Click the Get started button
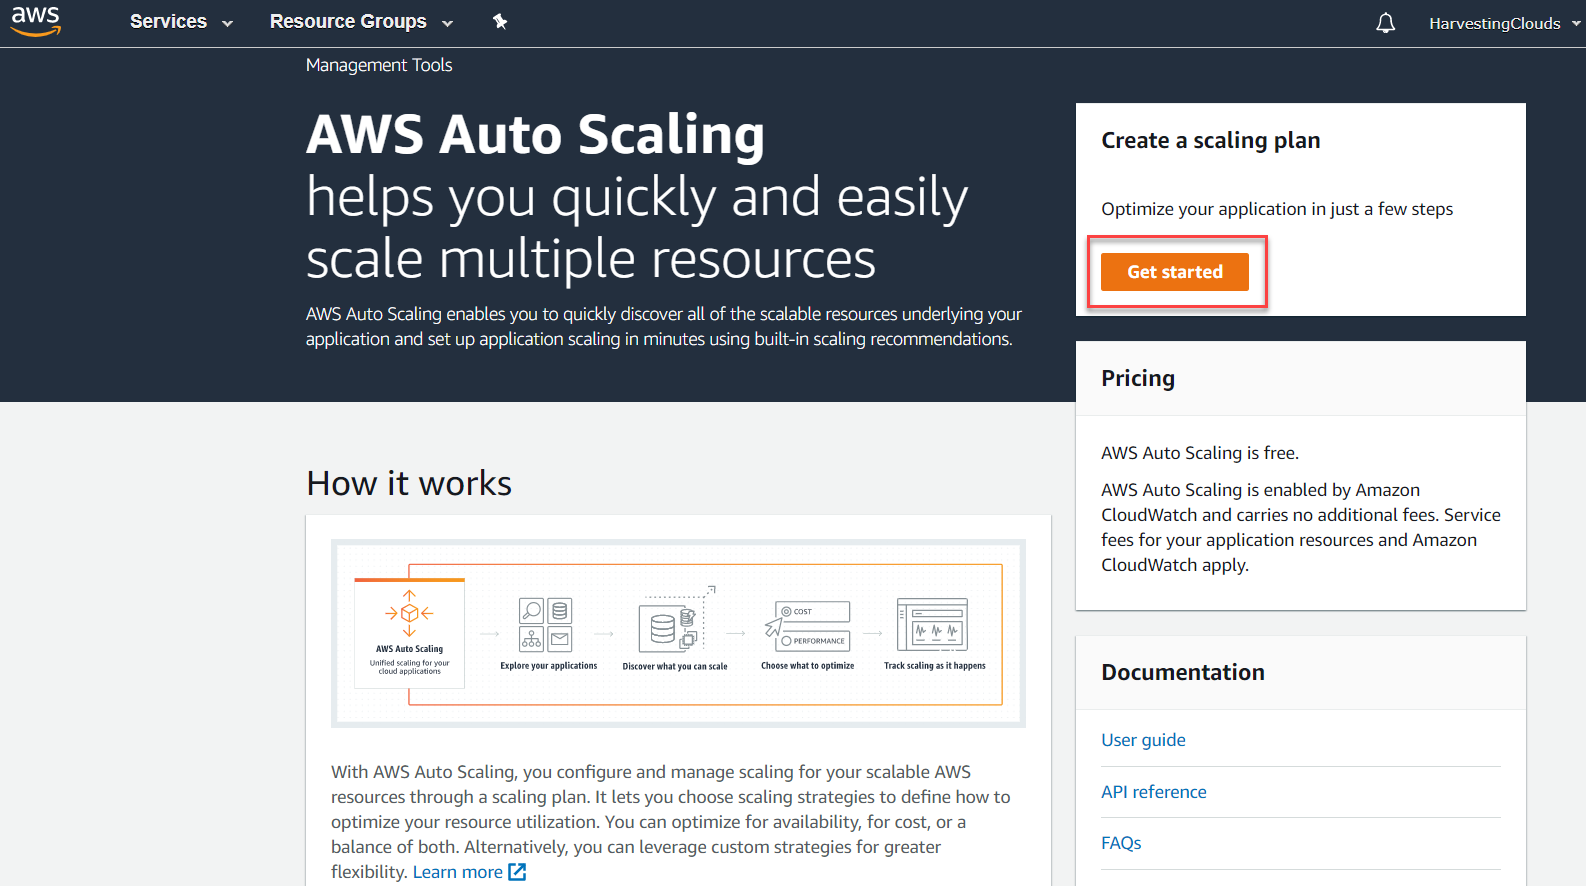 [1175, 272]
